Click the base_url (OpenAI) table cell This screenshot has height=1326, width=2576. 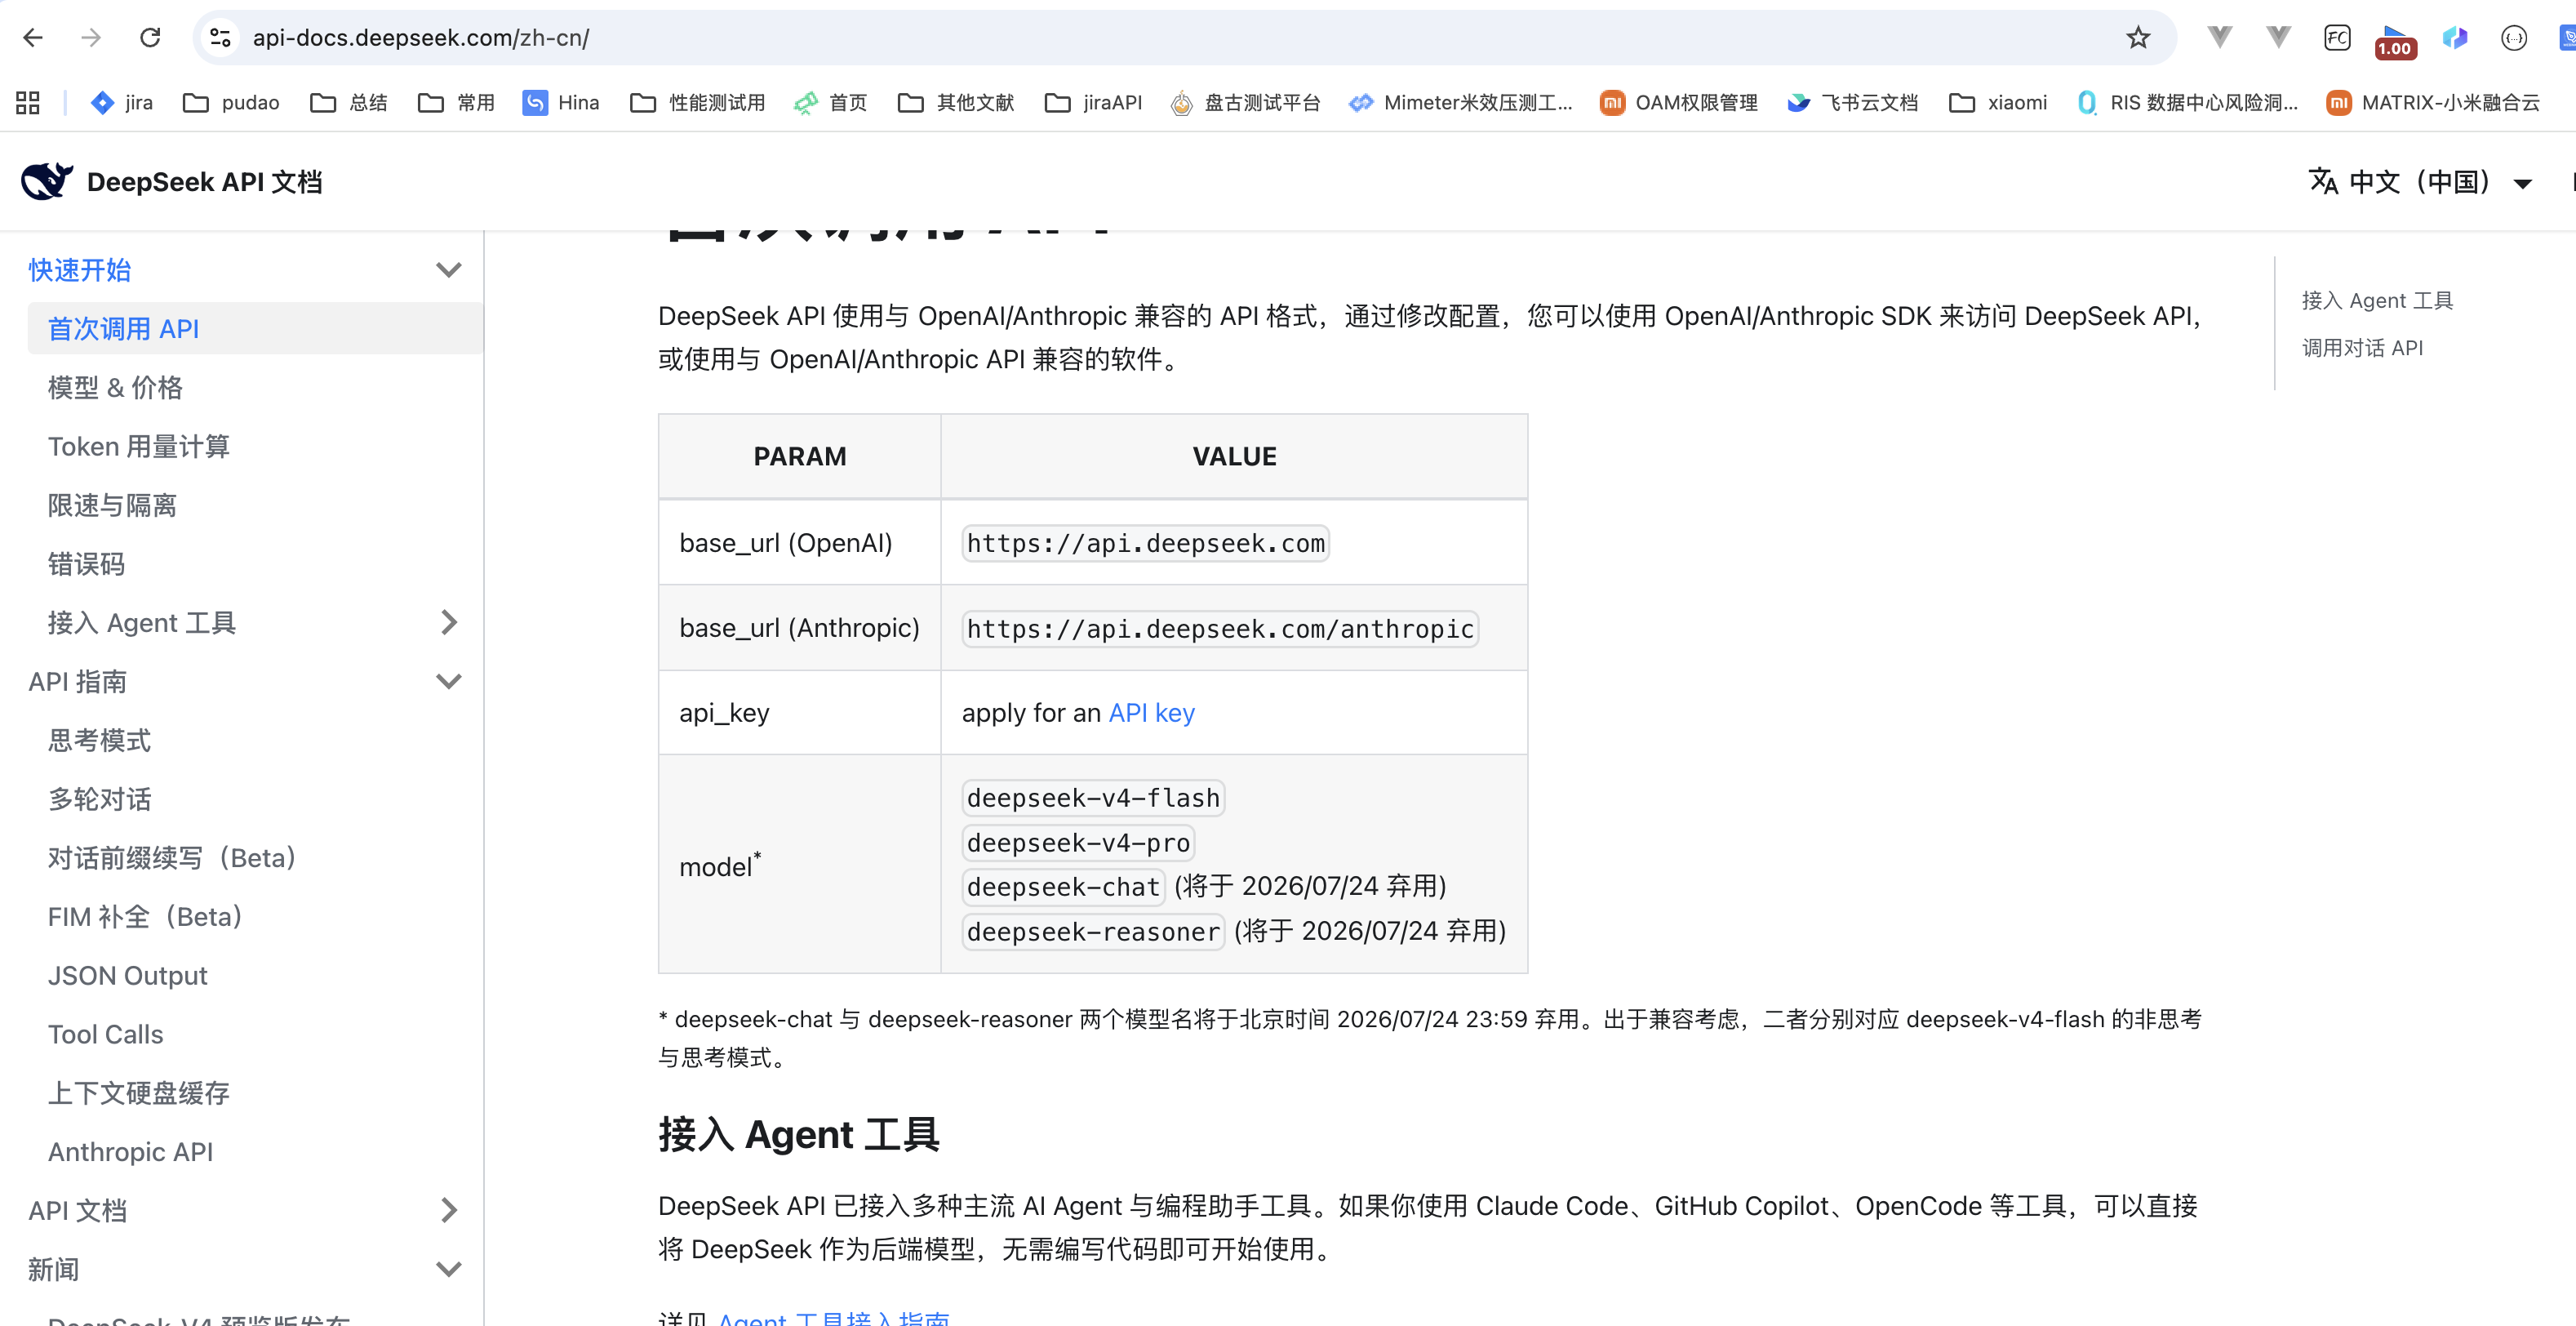click(x=800, y=543)
